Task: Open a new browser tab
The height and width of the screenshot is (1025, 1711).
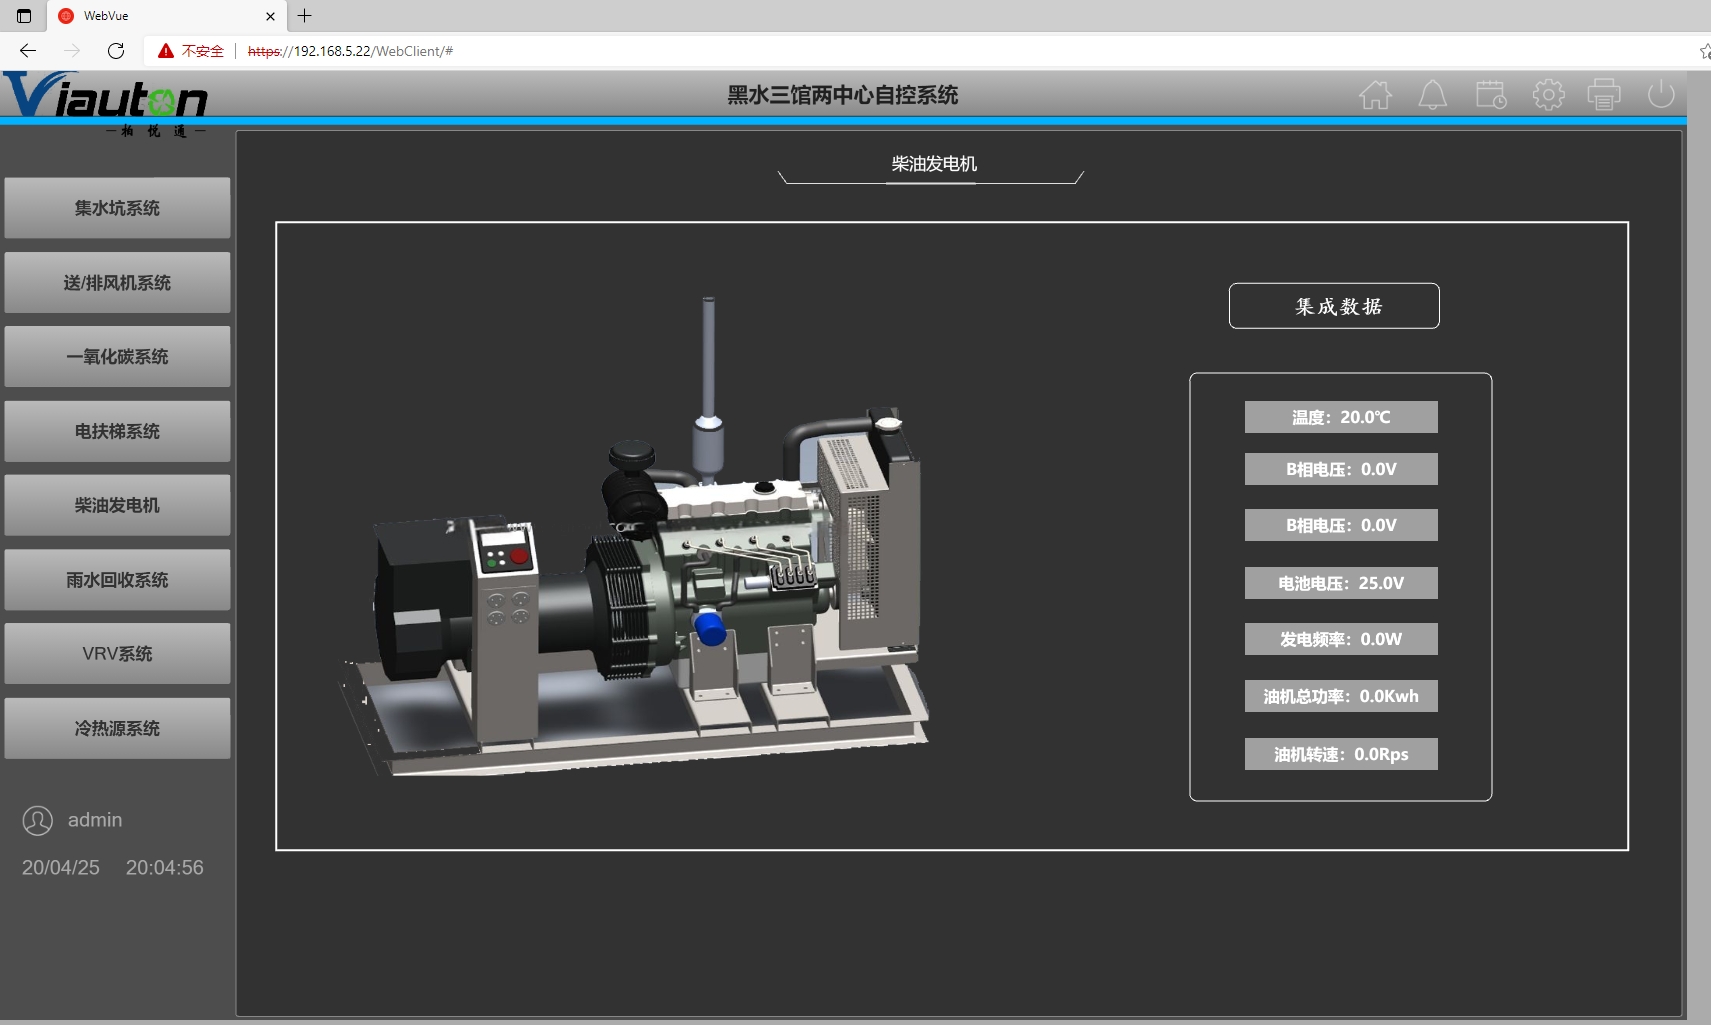Action: pos(305,16)
